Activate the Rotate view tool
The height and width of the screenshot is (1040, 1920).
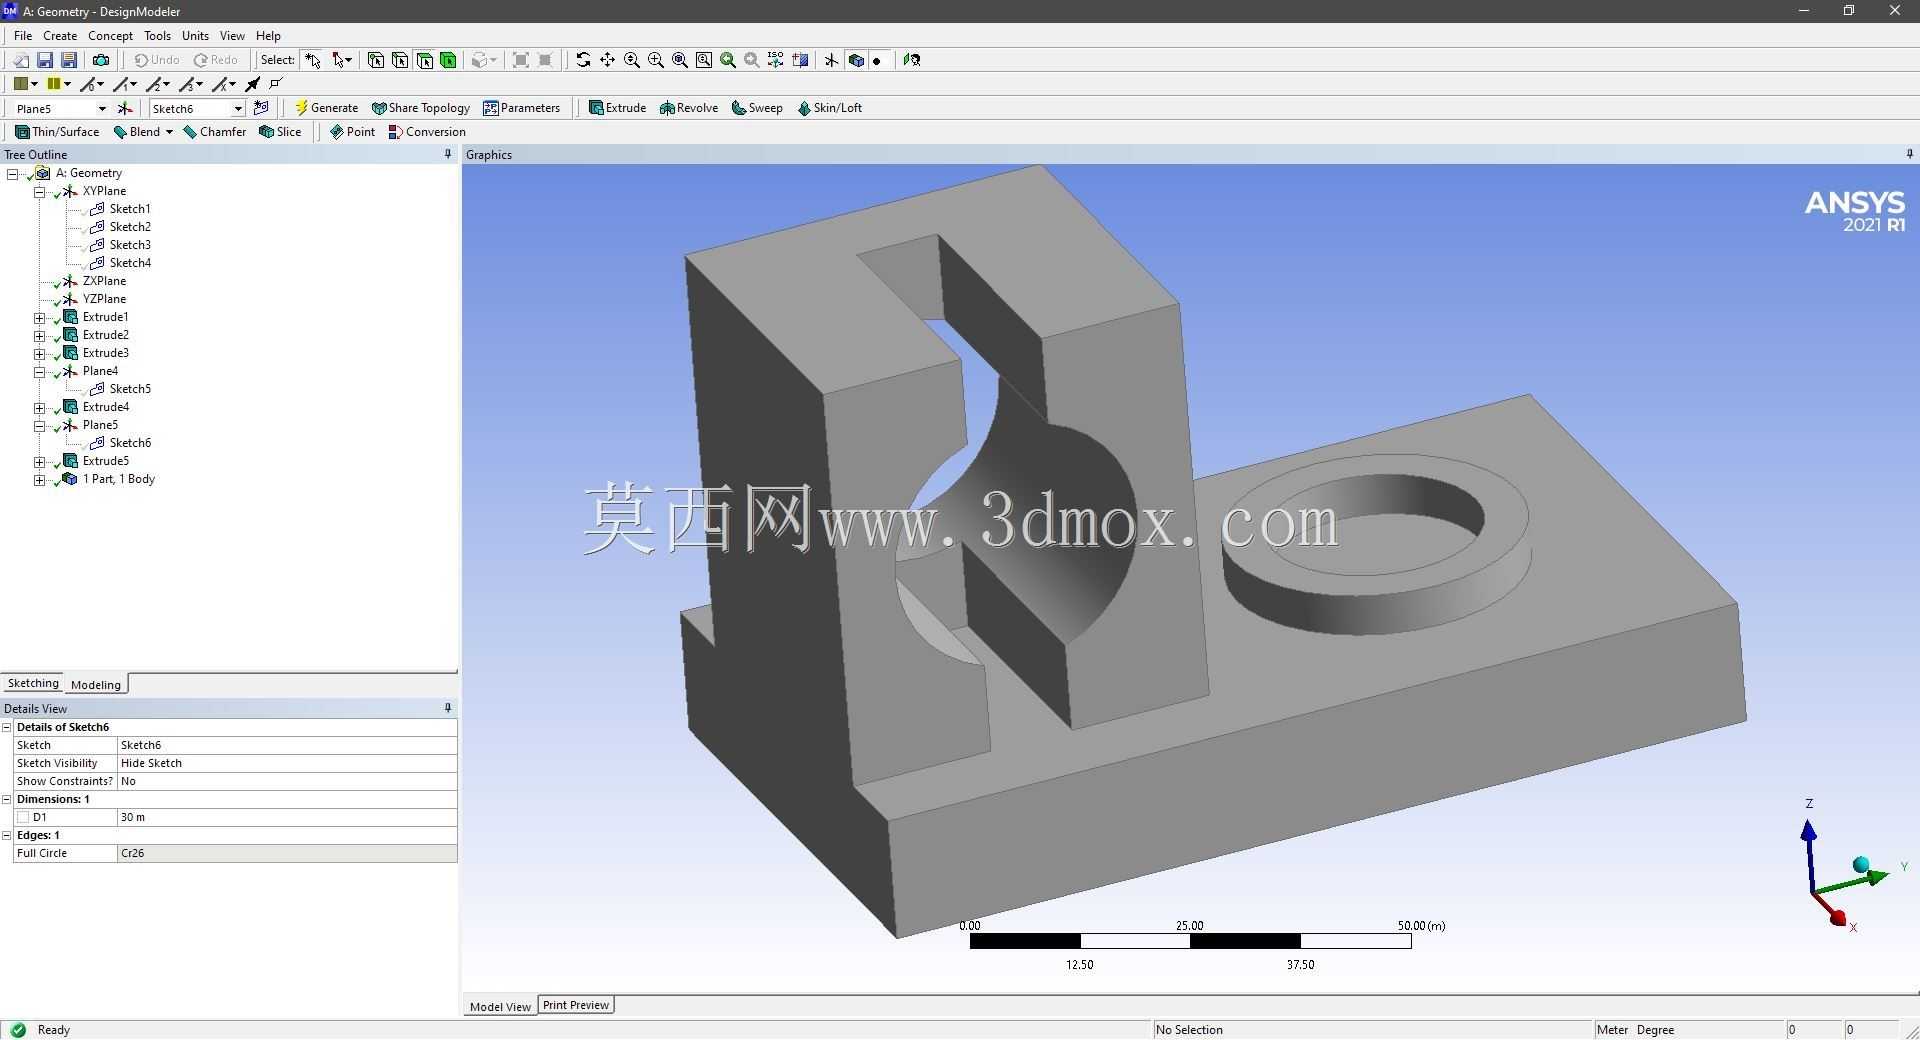click(x=583, y=60)
